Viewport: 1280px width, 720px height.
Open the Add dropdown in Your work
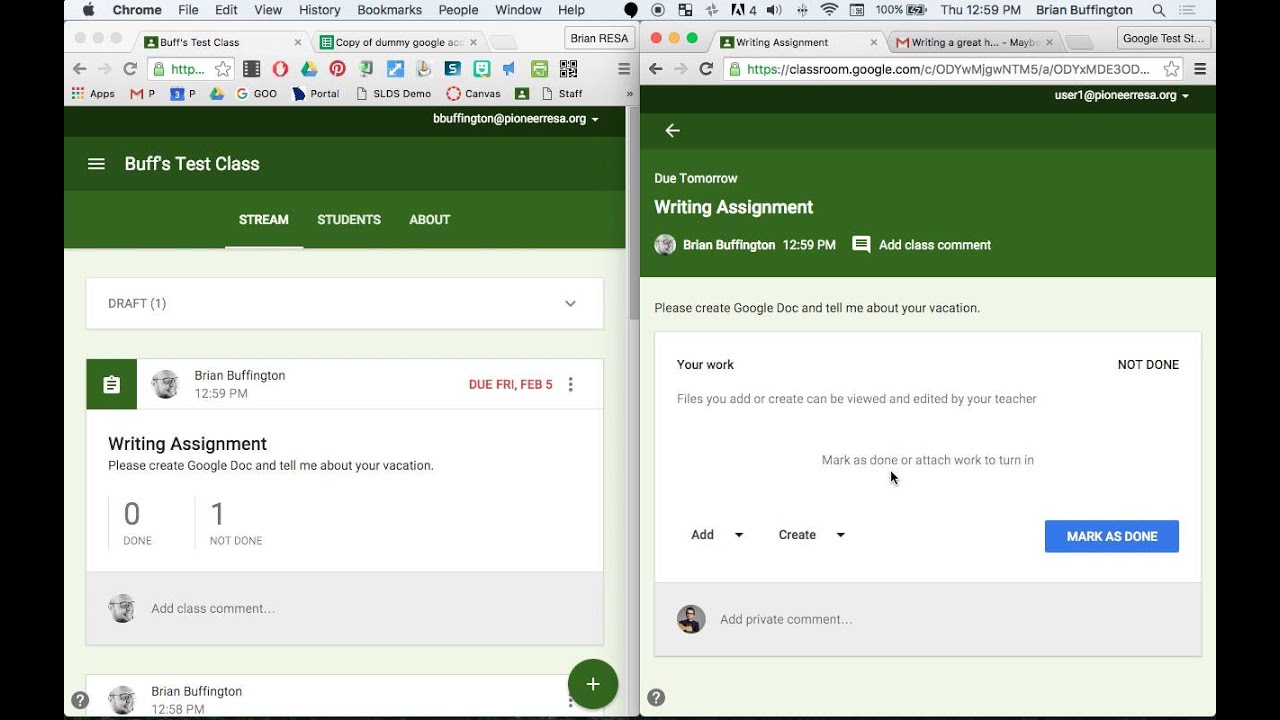click(x=717, y=535)
